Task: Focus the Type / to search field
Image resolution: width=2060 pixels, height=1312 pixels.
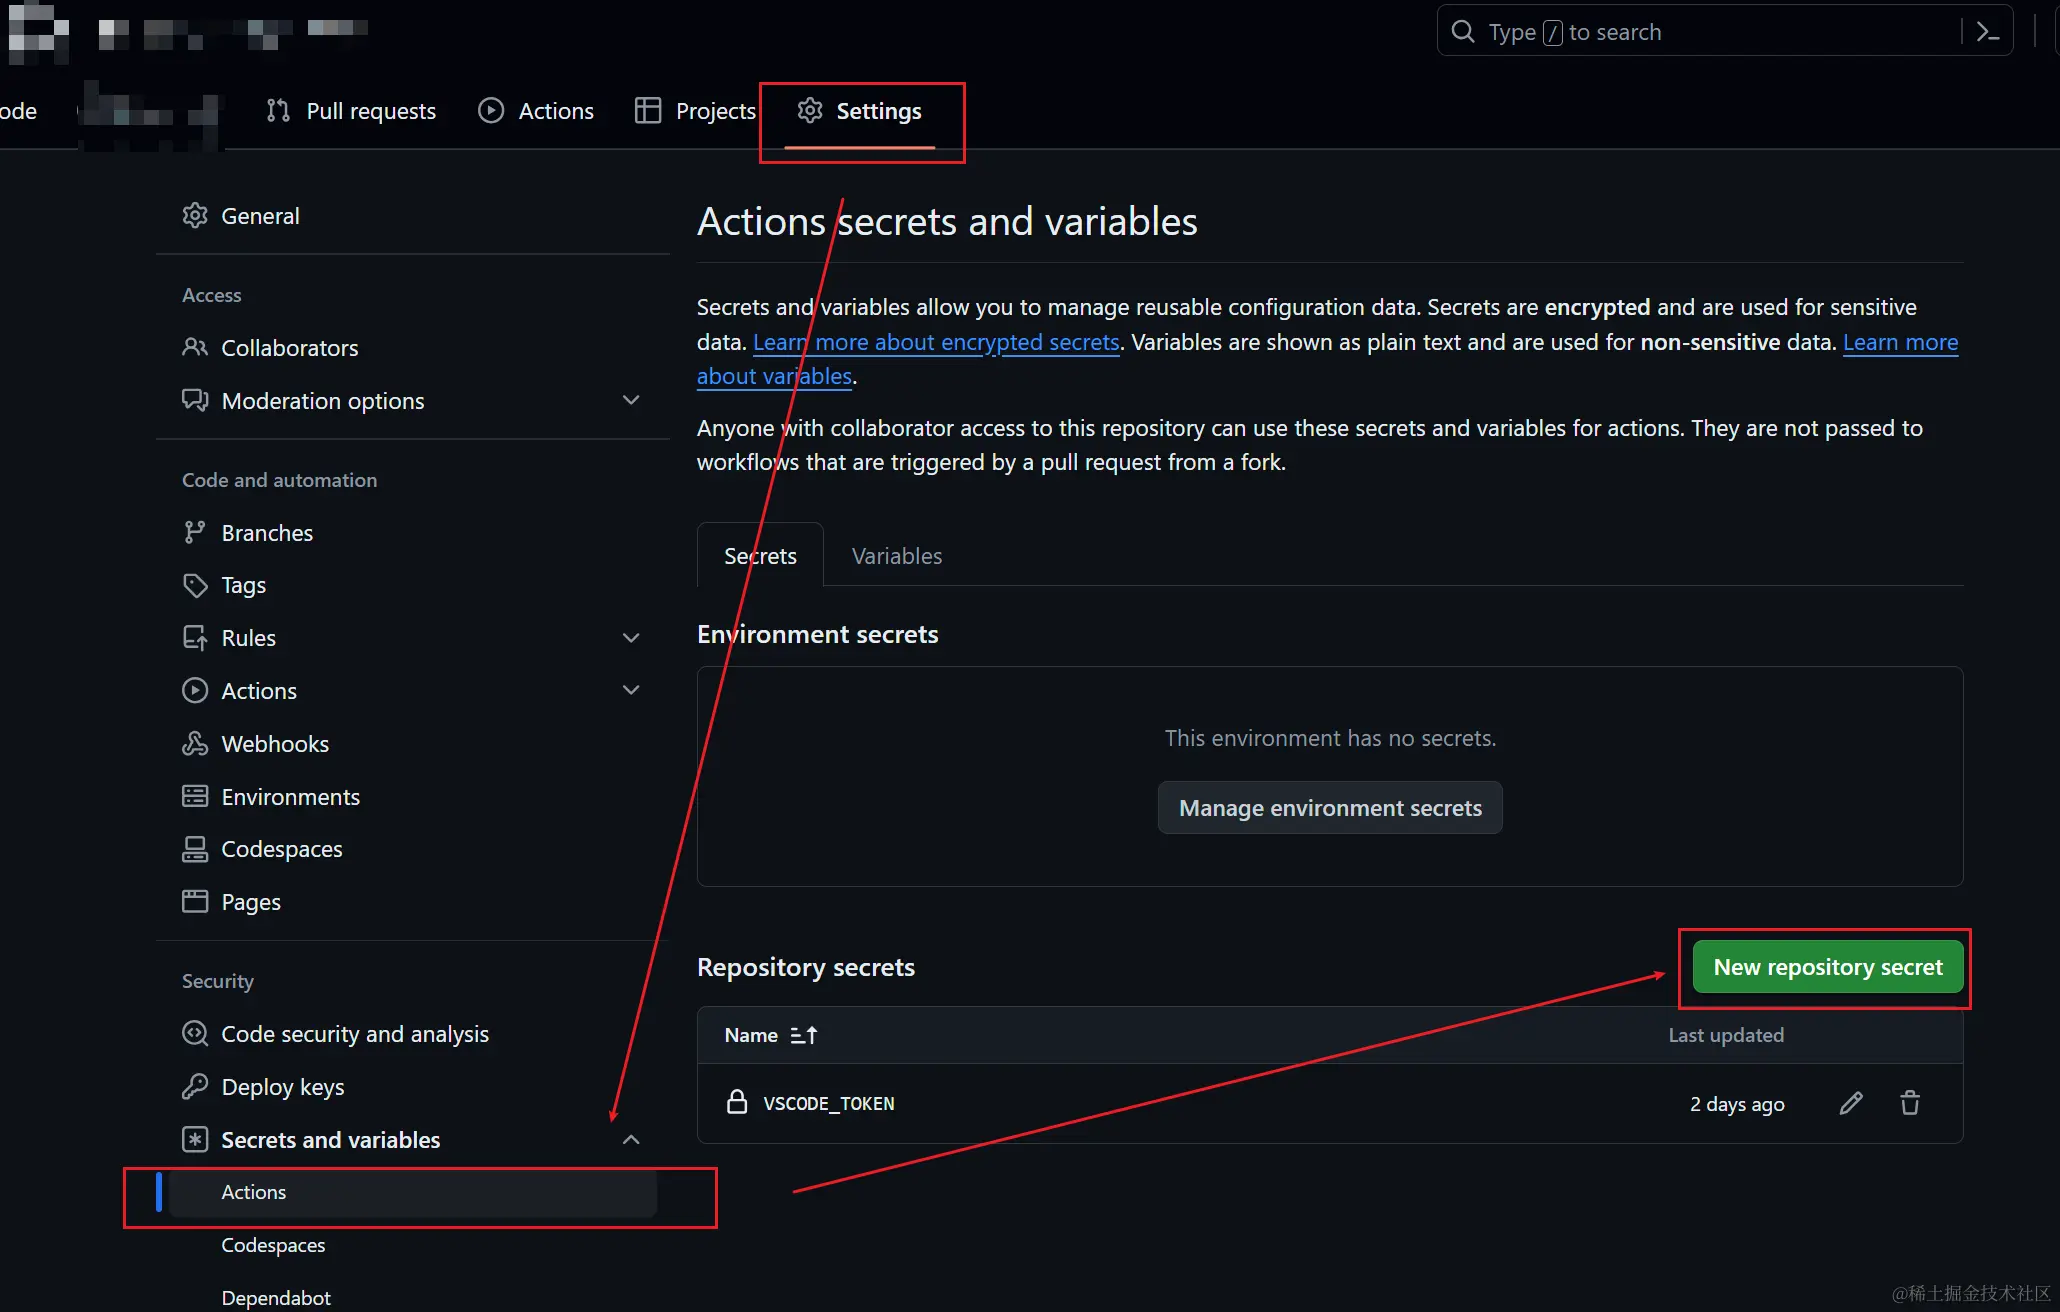Action: [1700, 32]
